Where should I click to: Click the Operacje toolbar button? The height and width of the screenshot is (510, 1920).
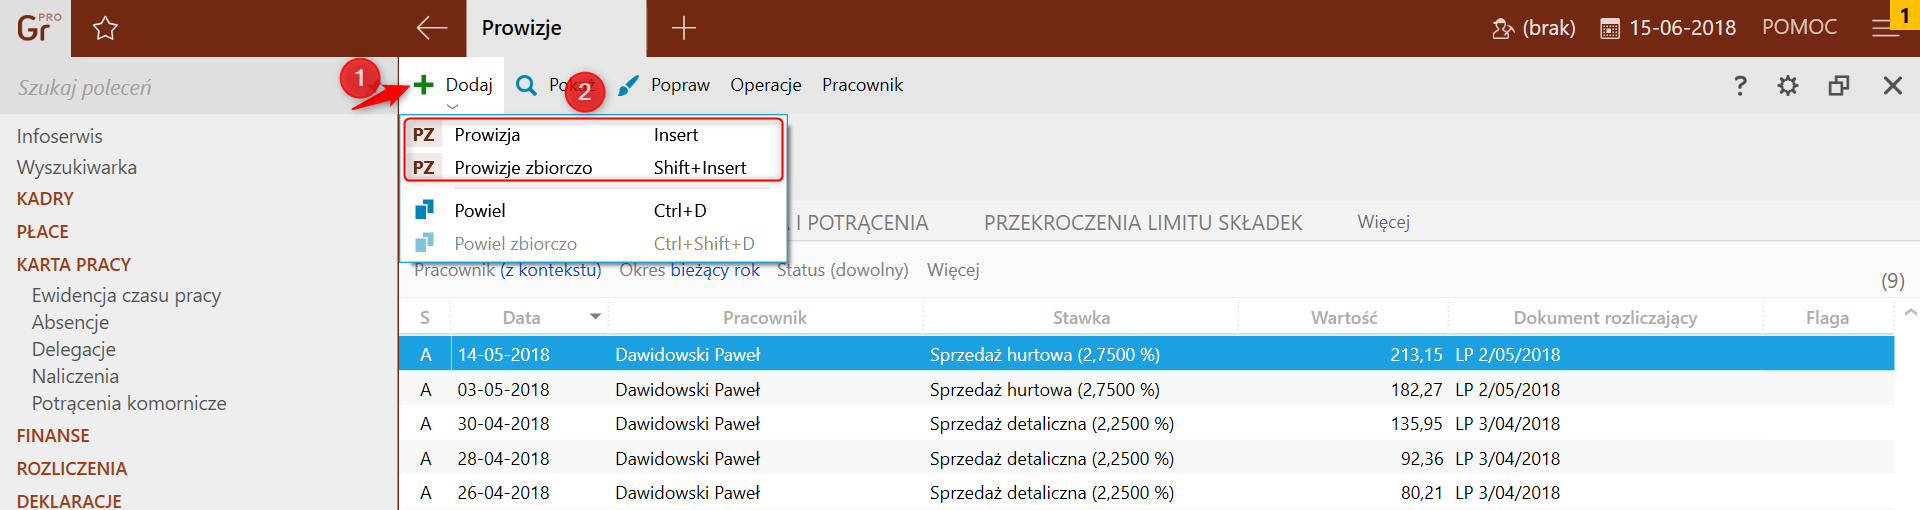765,85
